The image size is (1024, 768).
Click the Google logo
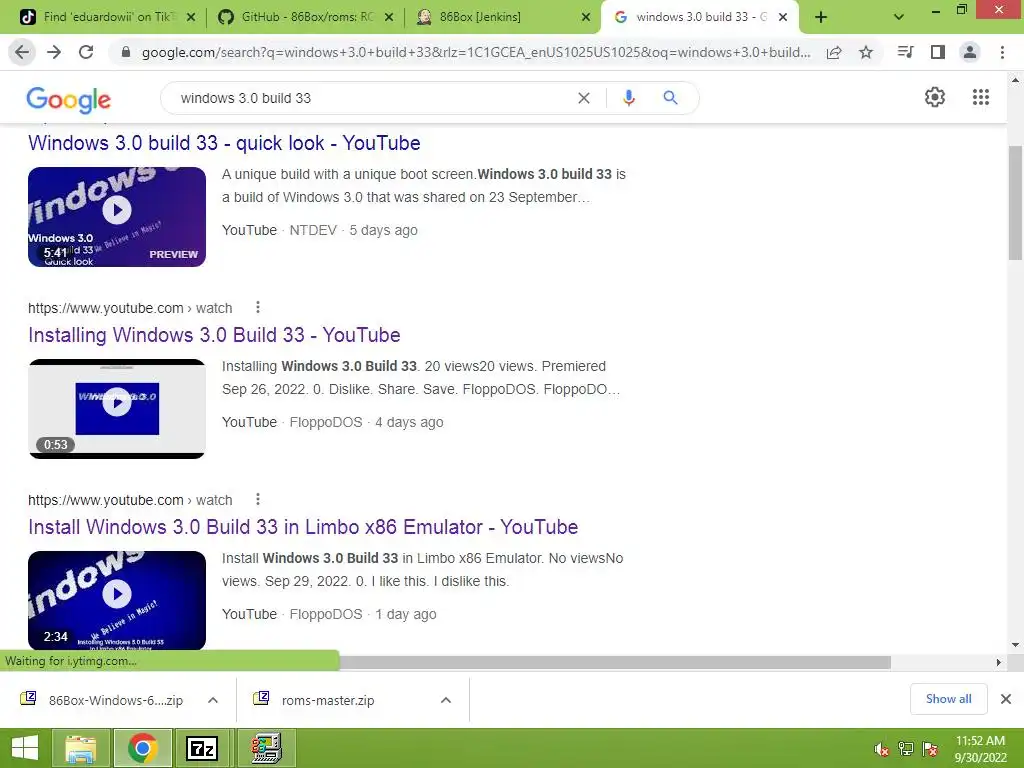[69, 99]
